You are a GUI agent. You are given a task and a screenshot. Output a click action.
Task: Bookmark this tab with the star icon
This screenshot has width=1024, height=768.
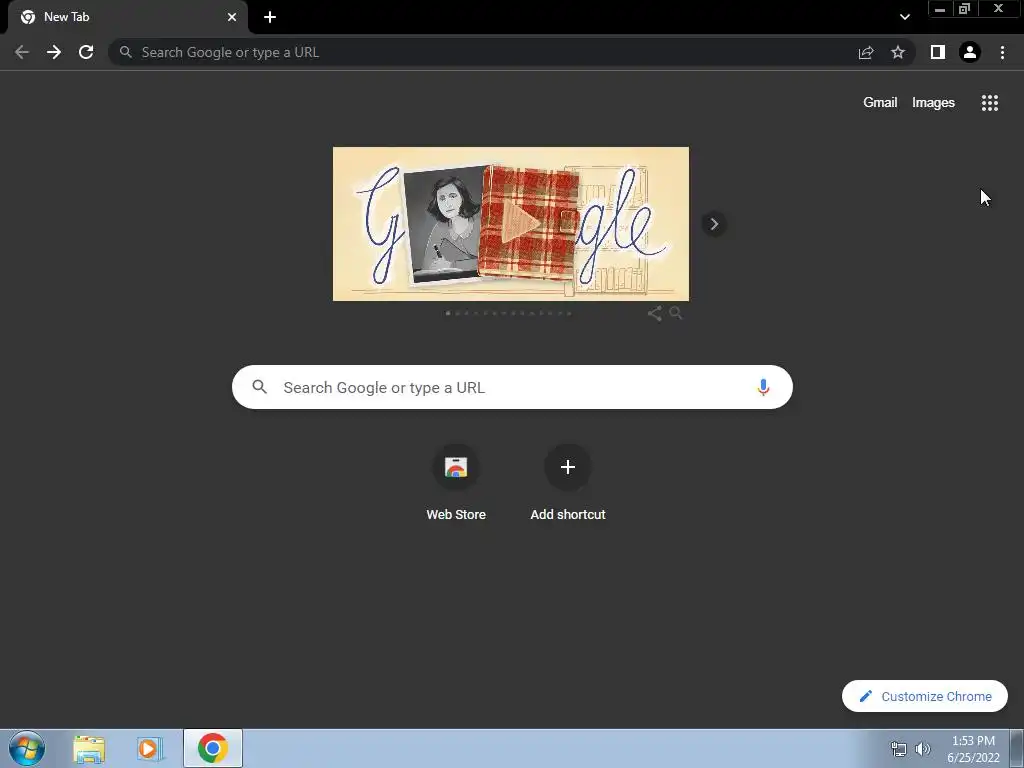click(x=898, y=52)
